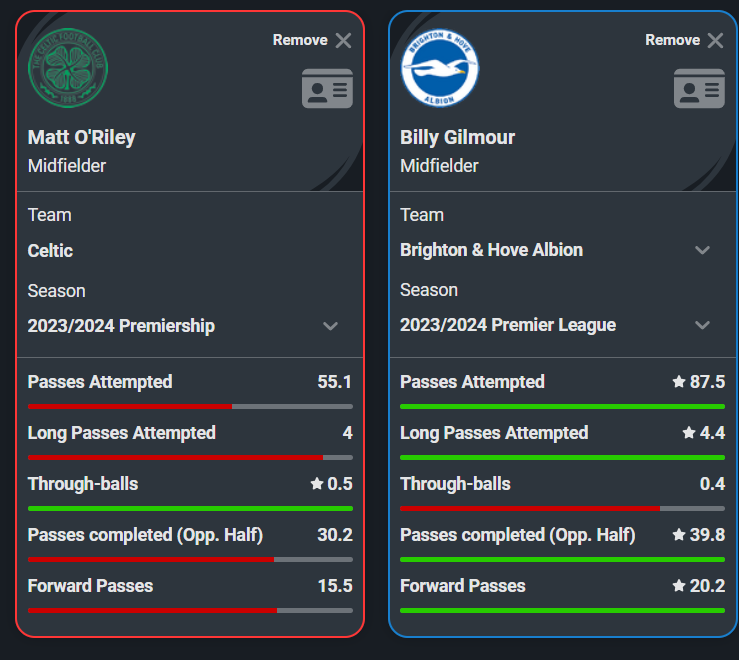The width and height of the screenshot is (739, 660).
Task: Click X icon on Matt O'Riley card
Action: (343, 41)
